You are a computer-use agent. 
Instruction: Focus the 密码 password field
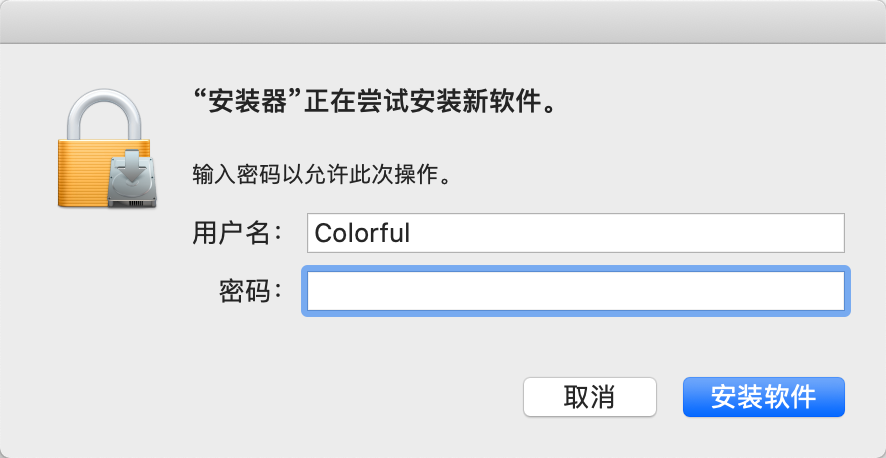point(576,291)
